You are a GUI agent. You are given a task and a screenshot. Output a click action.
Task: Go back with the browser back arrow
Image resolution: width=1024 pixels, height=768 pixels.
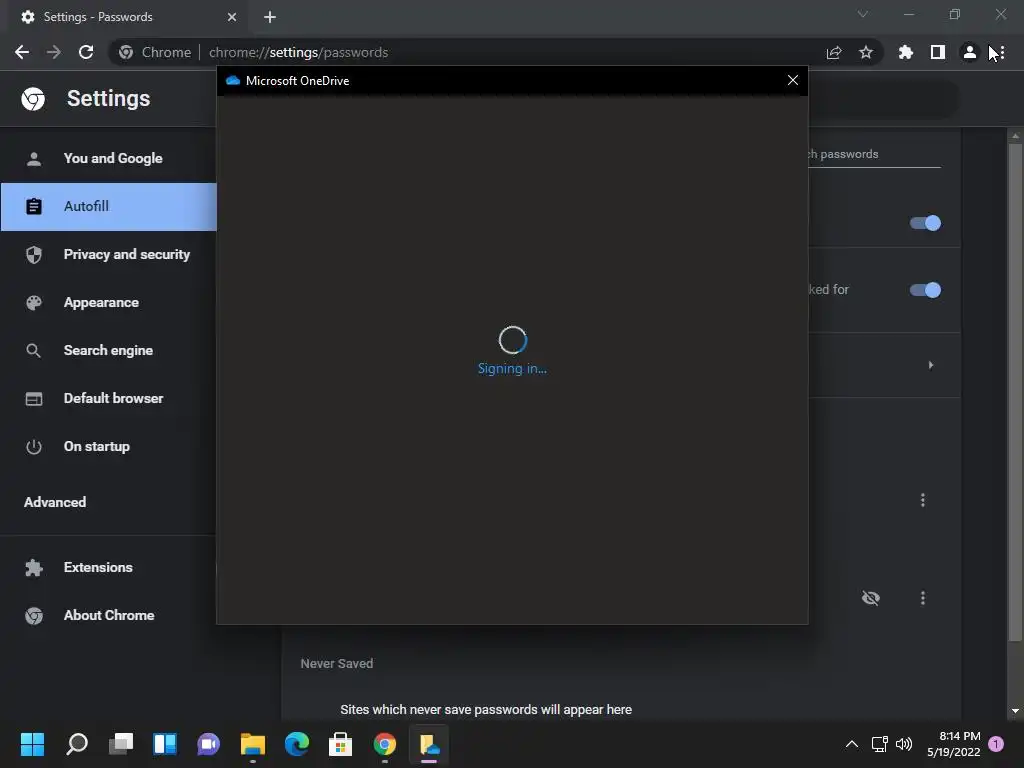(22, 52)
